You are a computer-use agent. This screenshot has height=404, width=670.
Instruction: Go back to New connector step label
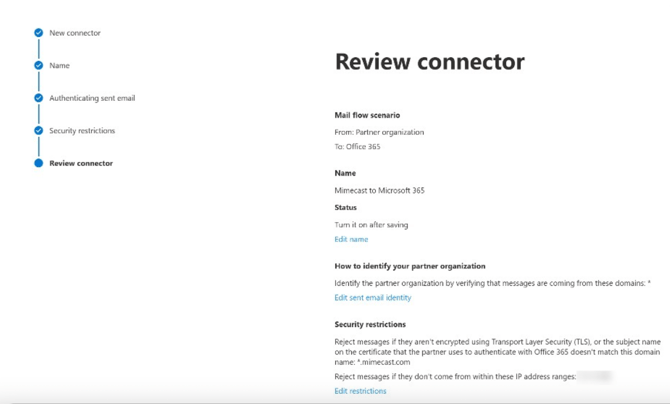pyautogui.click(x=75, y=33)
